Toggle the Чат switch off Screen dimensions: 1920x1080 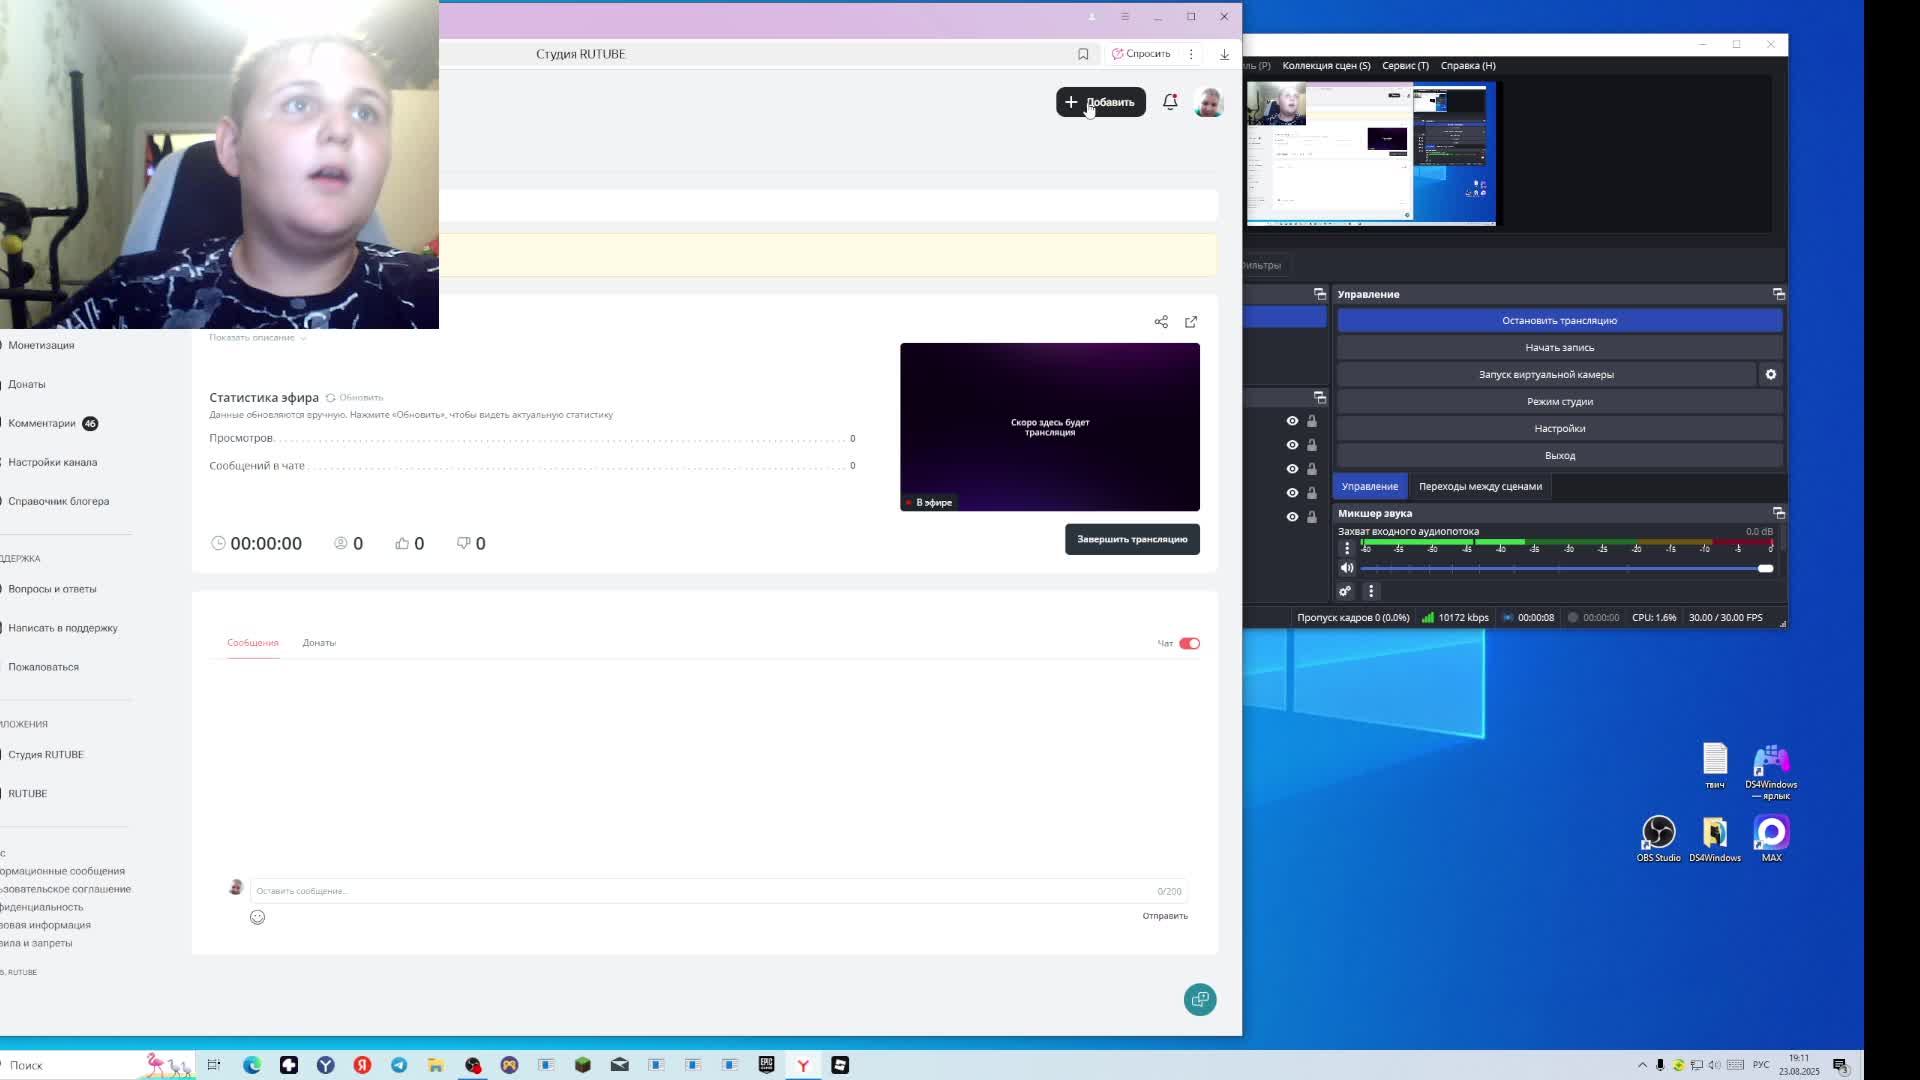point(1189,643)
